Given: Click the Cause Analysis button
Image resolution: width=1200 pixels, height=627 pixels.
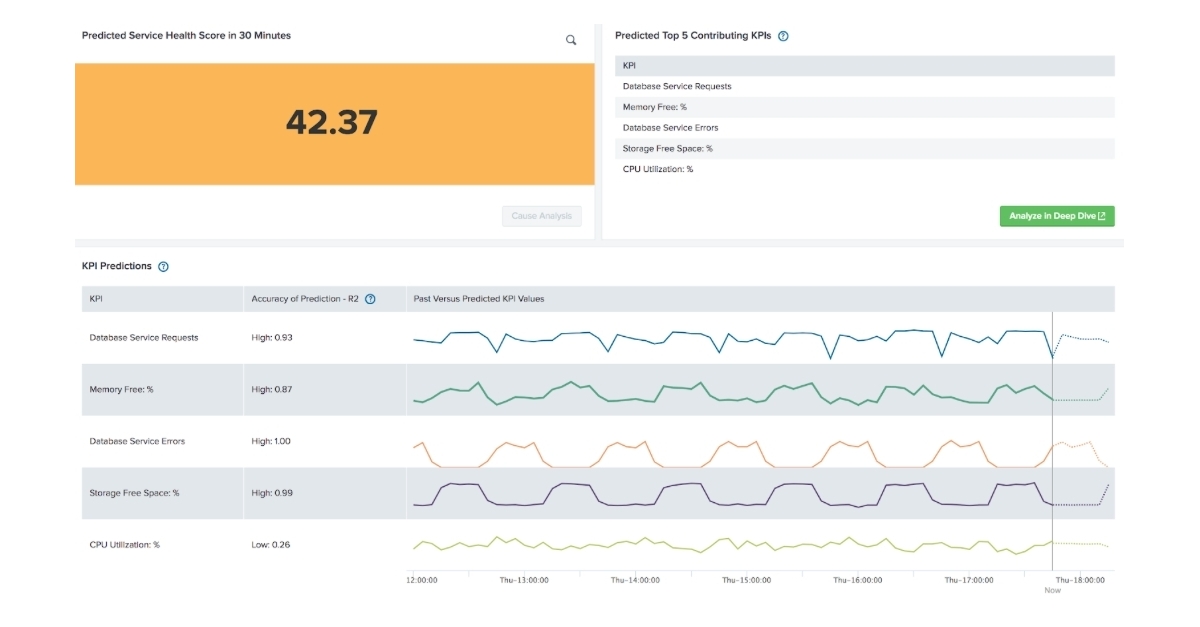Looking at the screenshot, I should [x=541, y=215].
